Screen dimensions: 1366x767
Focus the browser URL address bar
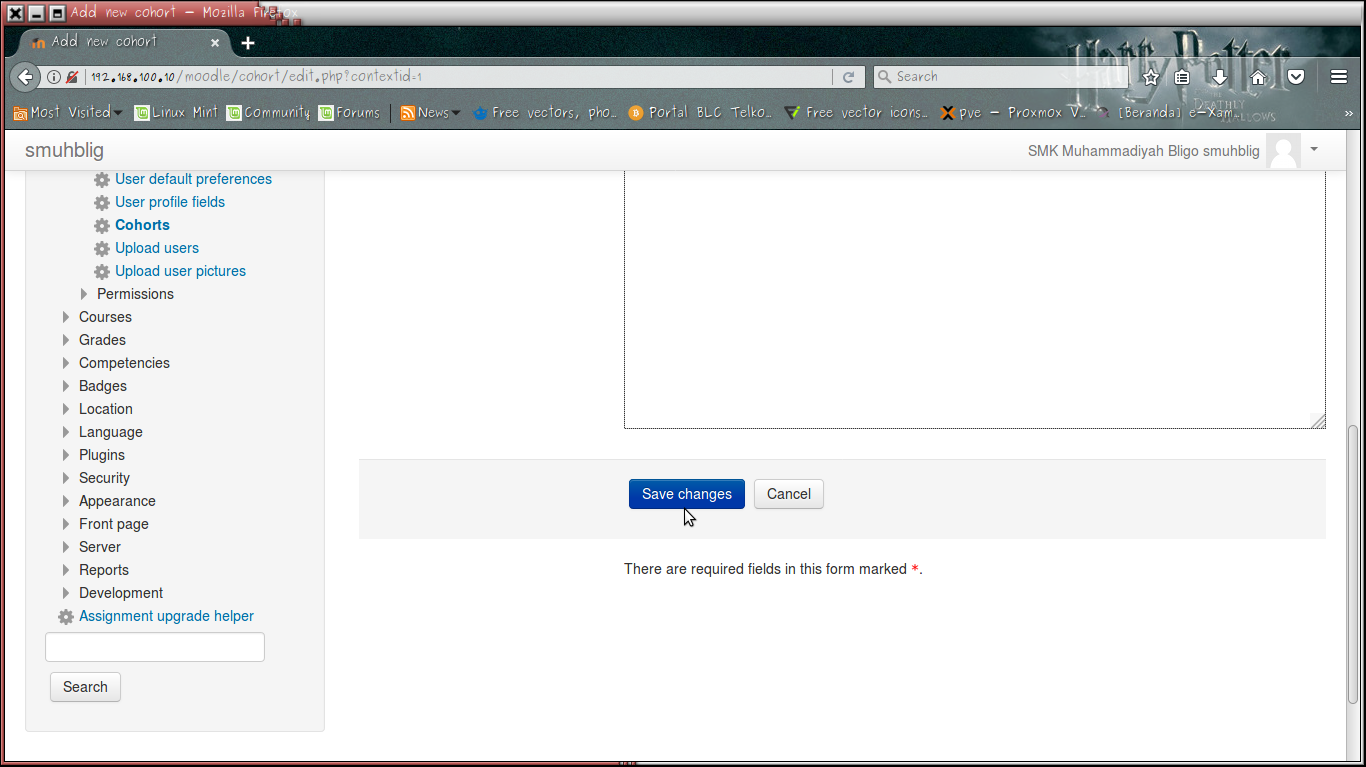[460, 77]
